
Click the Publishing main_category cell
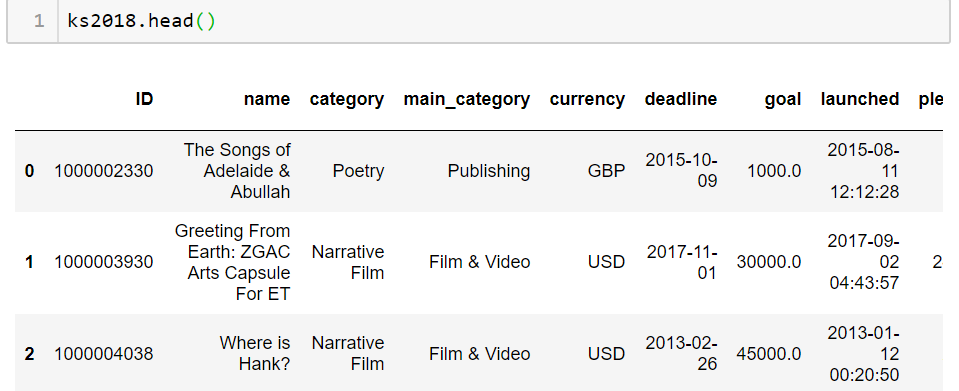point(489,171)
